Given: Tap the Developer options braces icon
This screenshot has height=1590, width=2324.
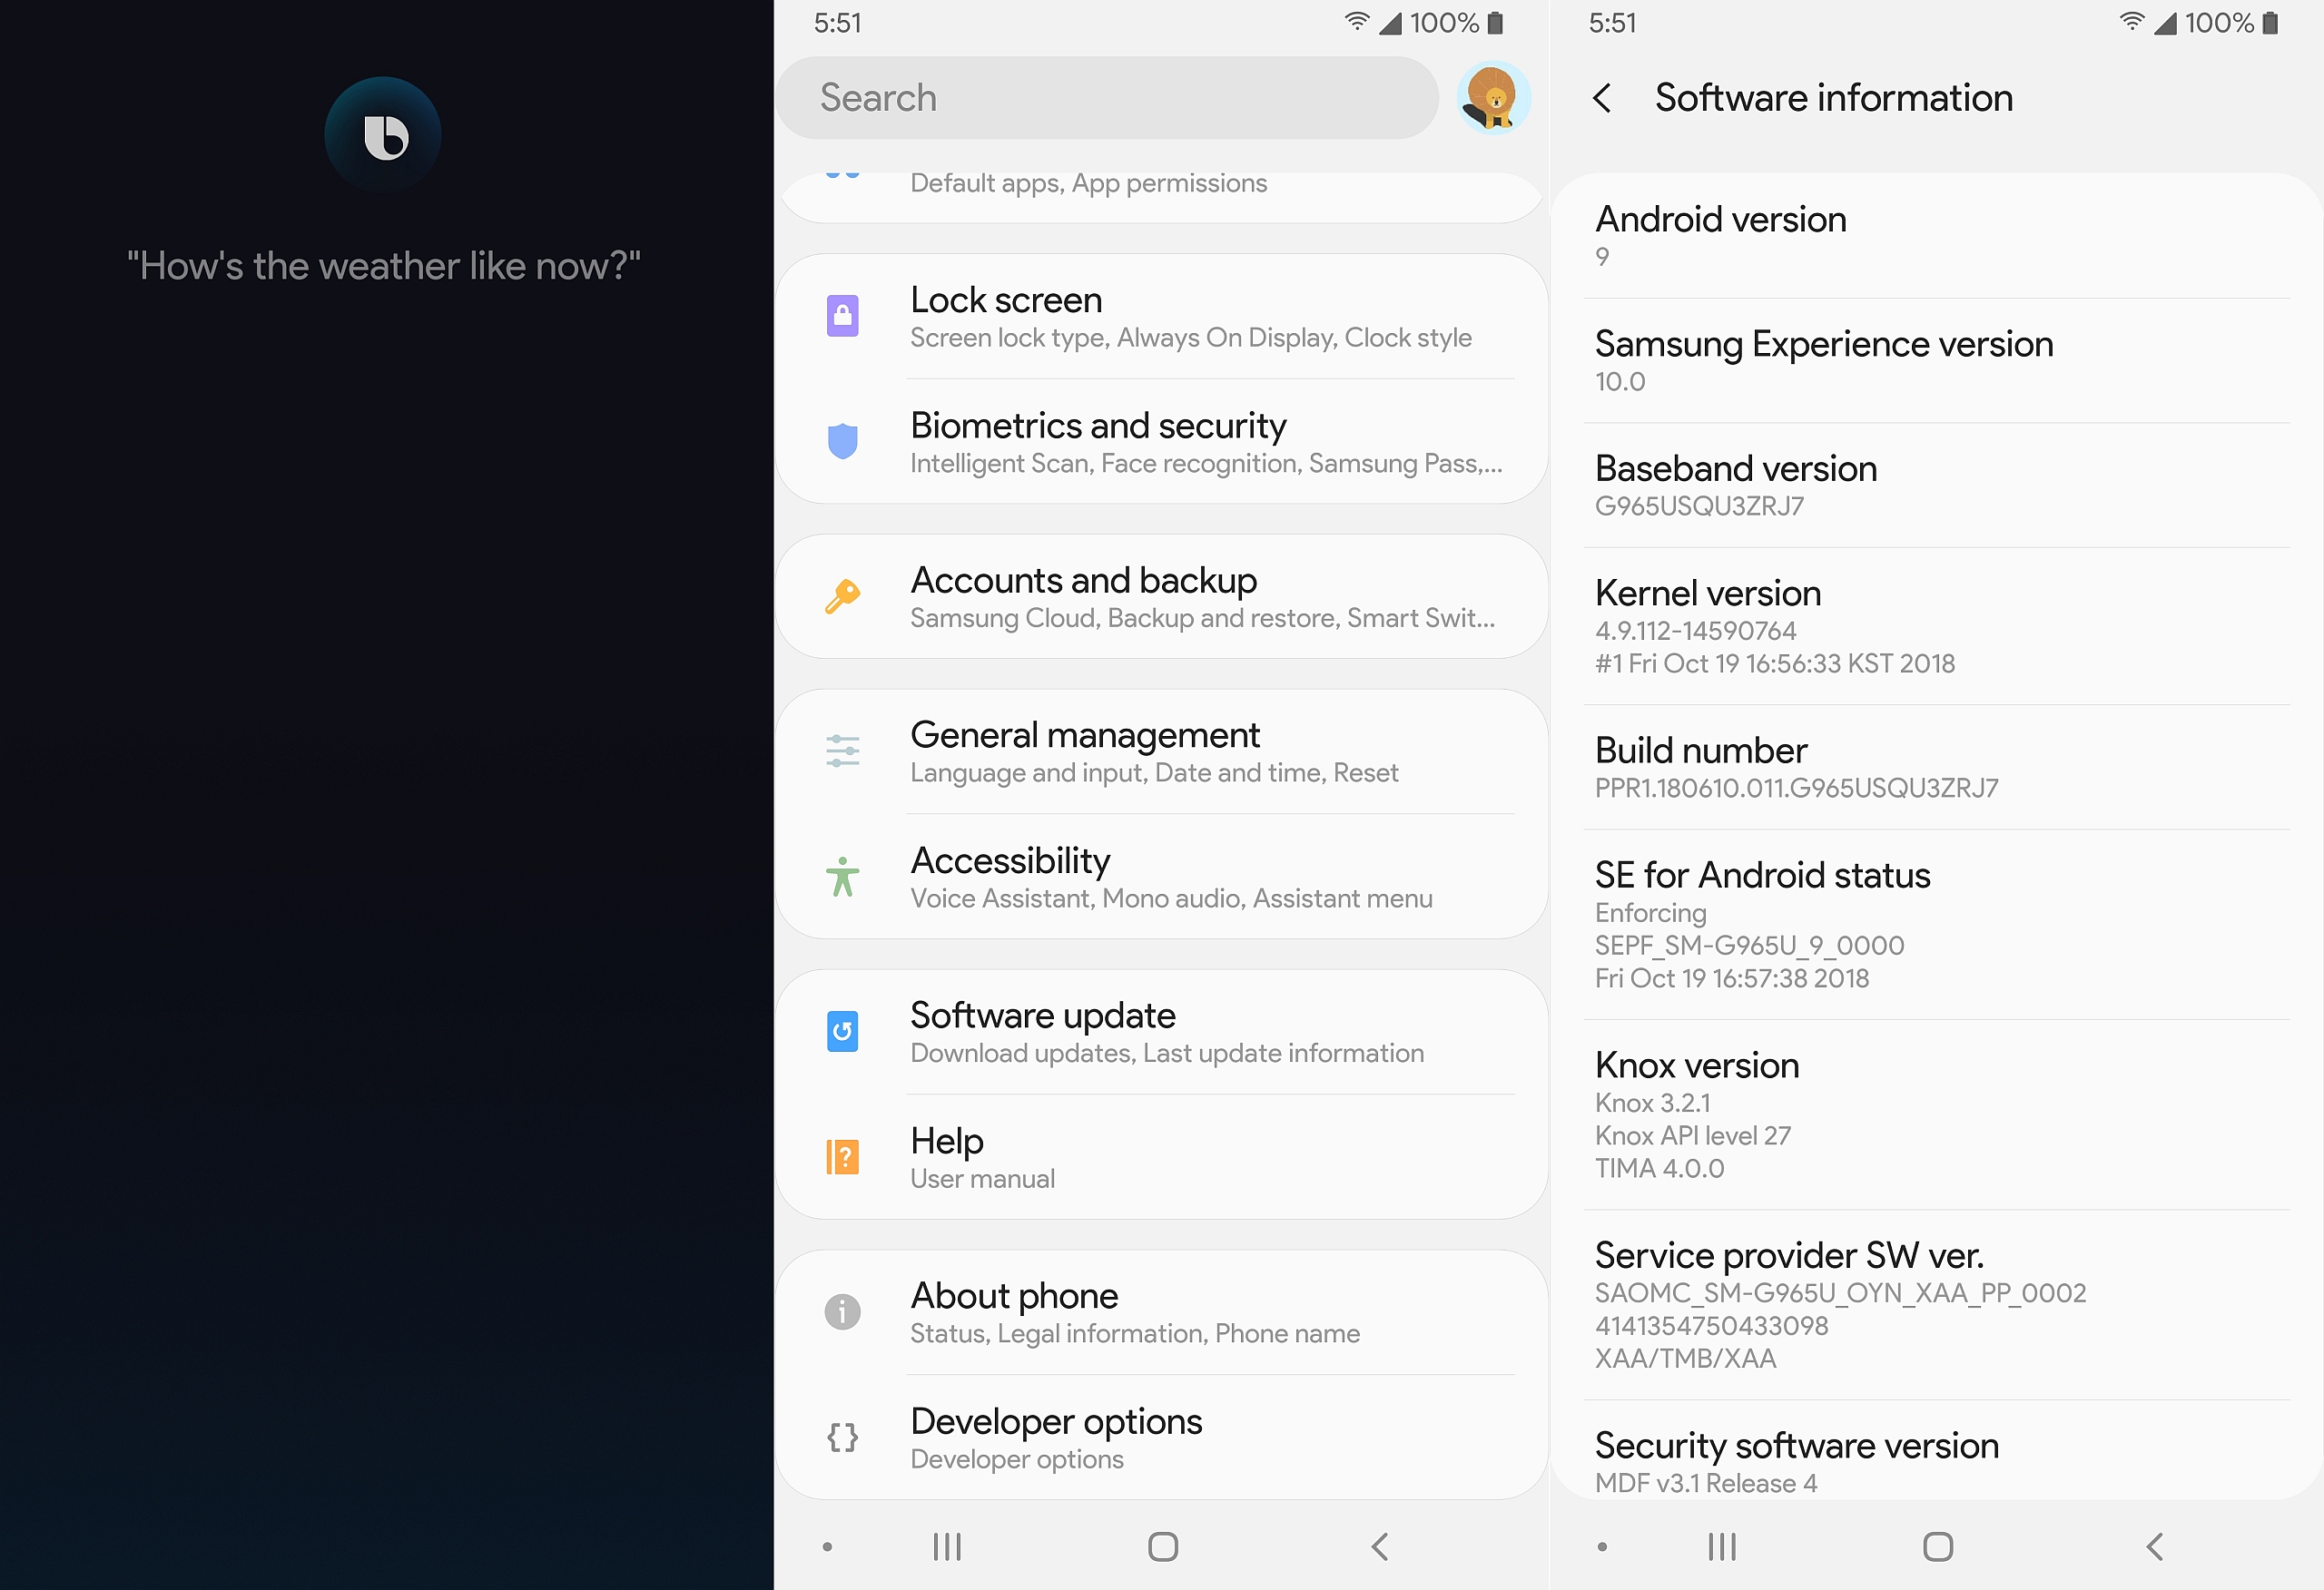Looking at the screenshot, I should [843, 1438].
